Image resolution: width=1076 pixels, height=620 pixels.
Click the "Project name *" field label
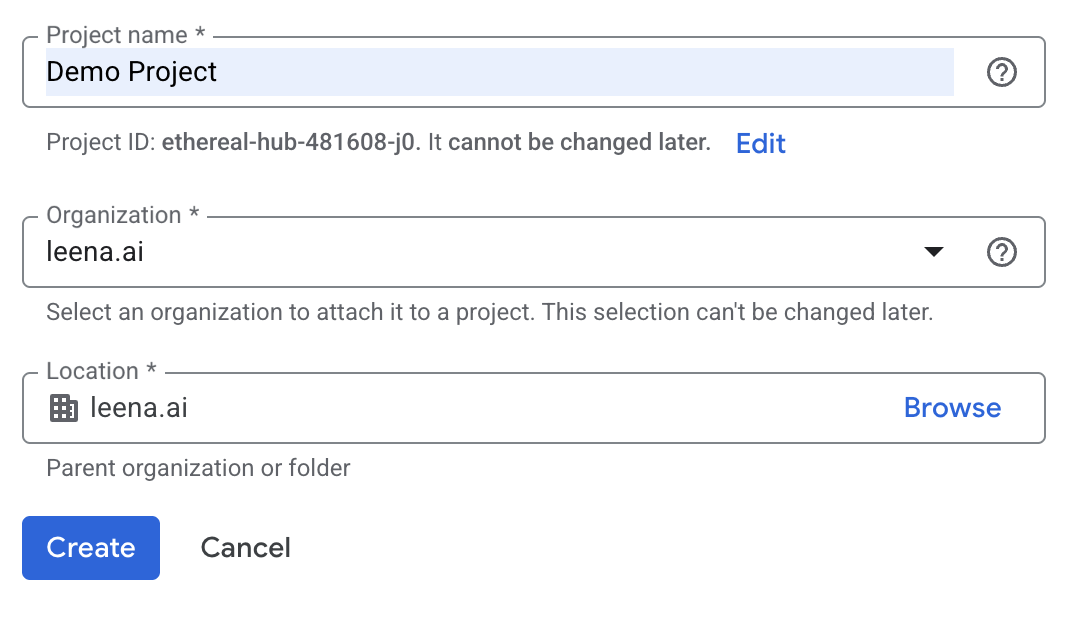pyautogui.click(x=126, y=35)
